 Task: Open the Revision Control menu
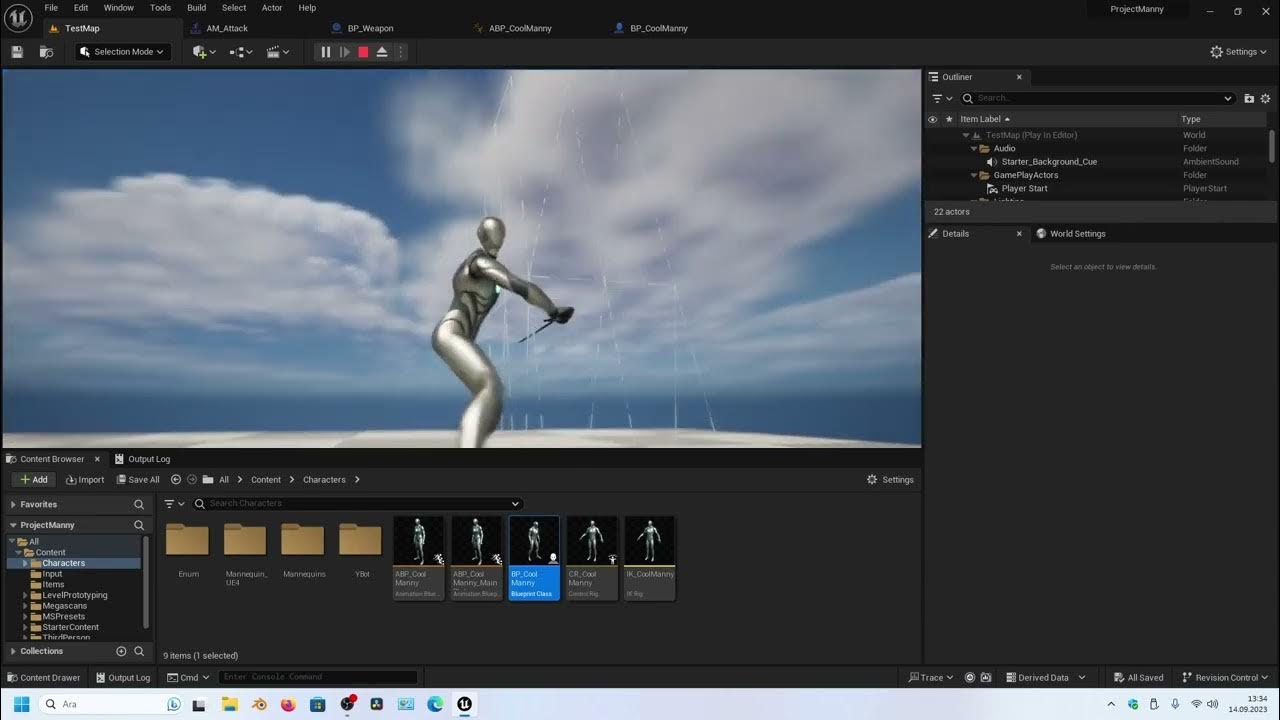point(1227,678)
